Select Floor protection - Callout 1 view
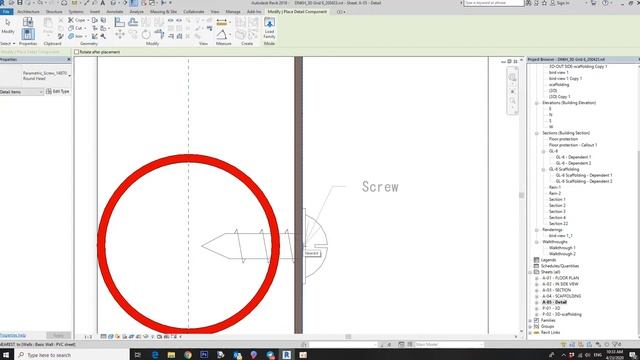This screenshot has height=360, width=640. [x=573, y=145]
